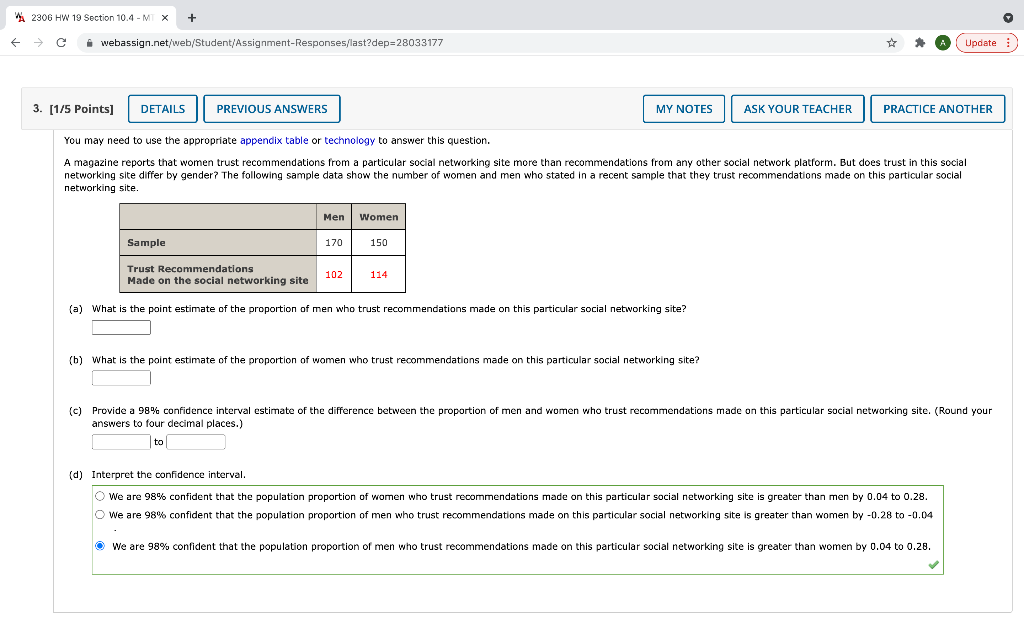View site info lock icon

[x=89, y=42]
